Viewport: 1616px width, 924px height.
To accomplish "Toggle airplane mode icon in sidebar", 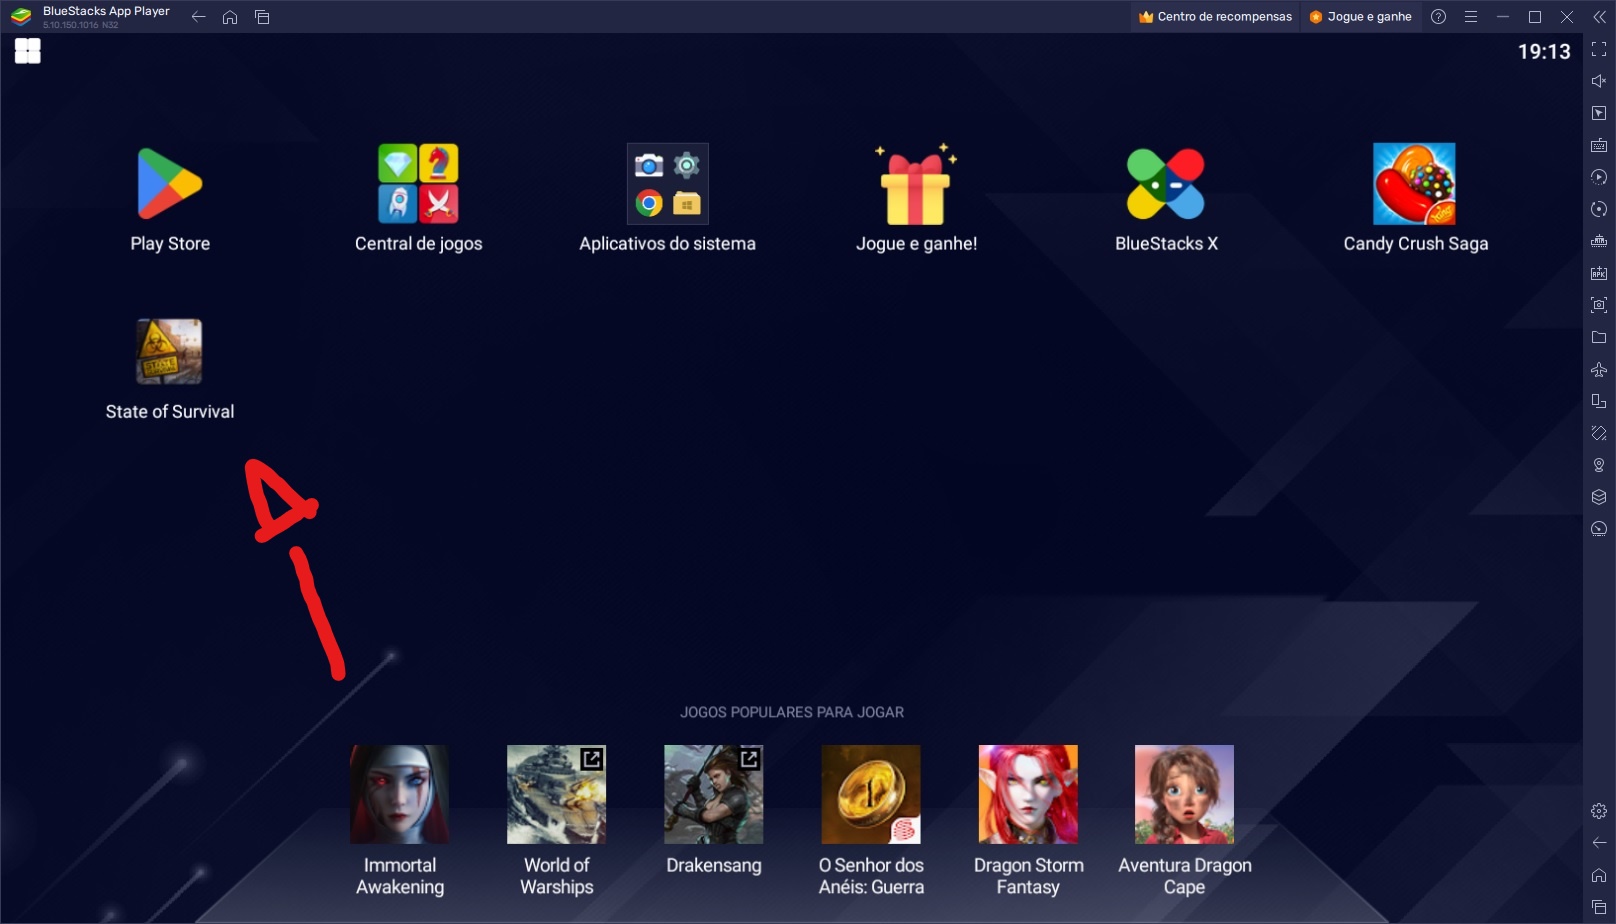I will (1599, 369).
